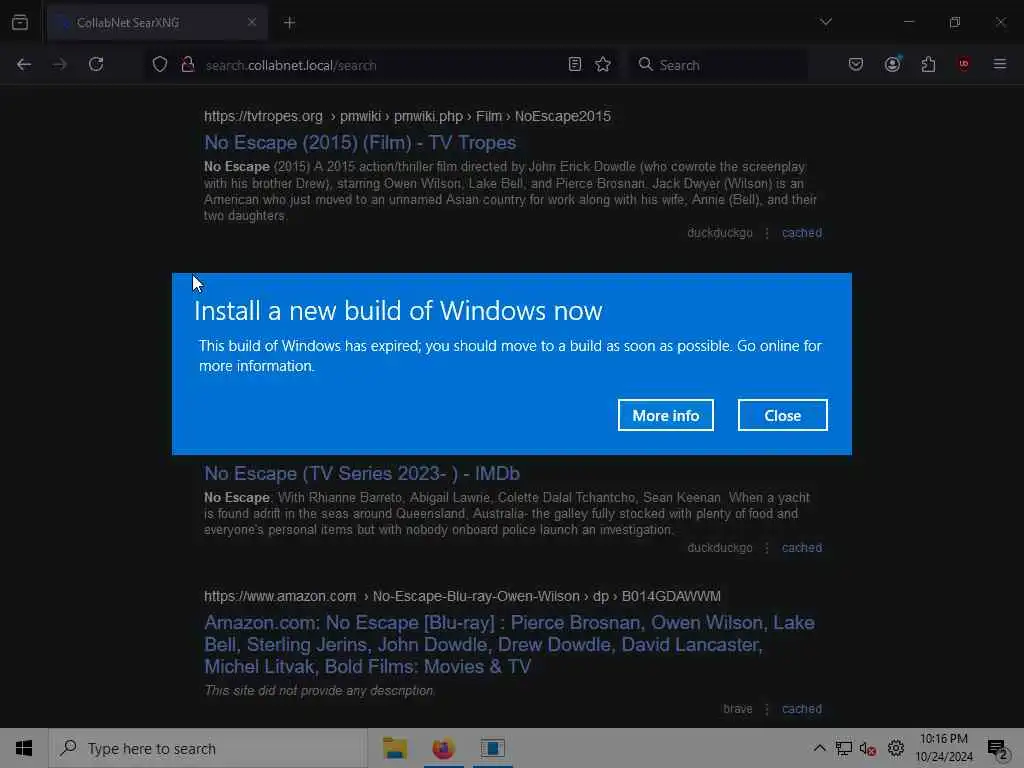Click Close in Windows build dialog
Screen dimensions: 1024x768
(x=782, y=415)
